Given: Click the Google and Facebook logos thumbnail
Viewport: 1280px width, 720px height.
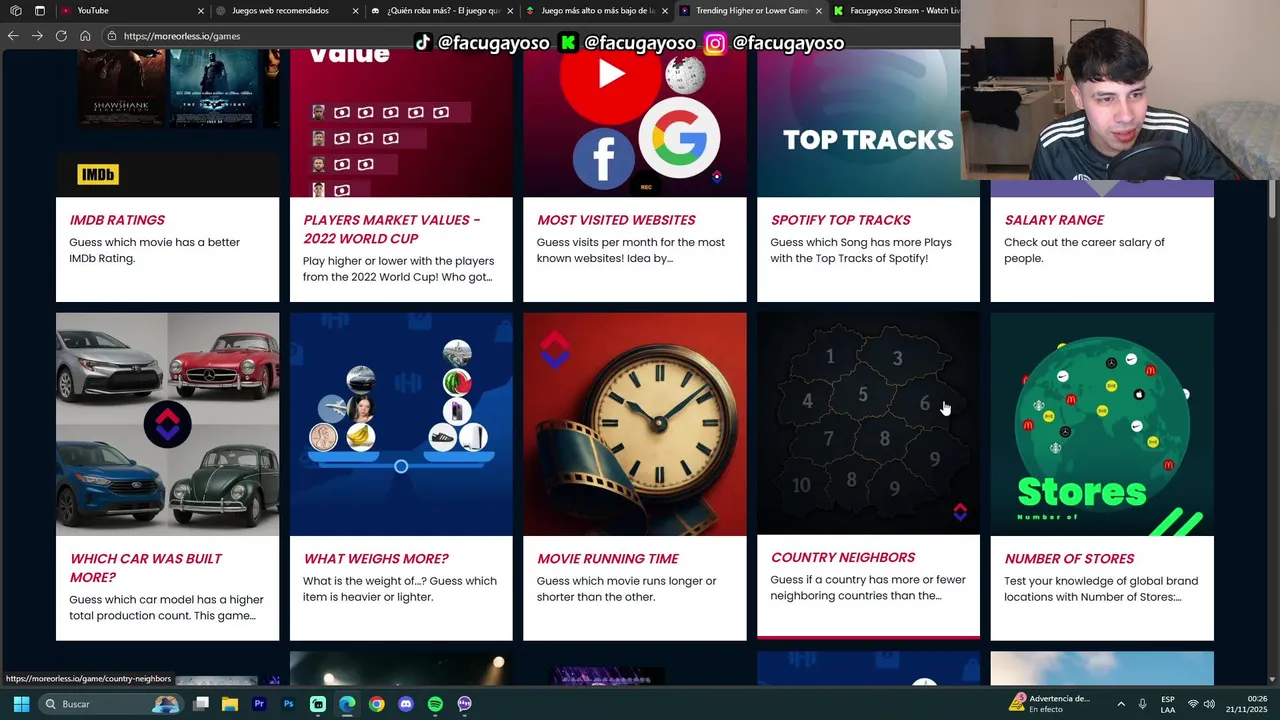Looking at the screenshot, I should click(635, 123).
